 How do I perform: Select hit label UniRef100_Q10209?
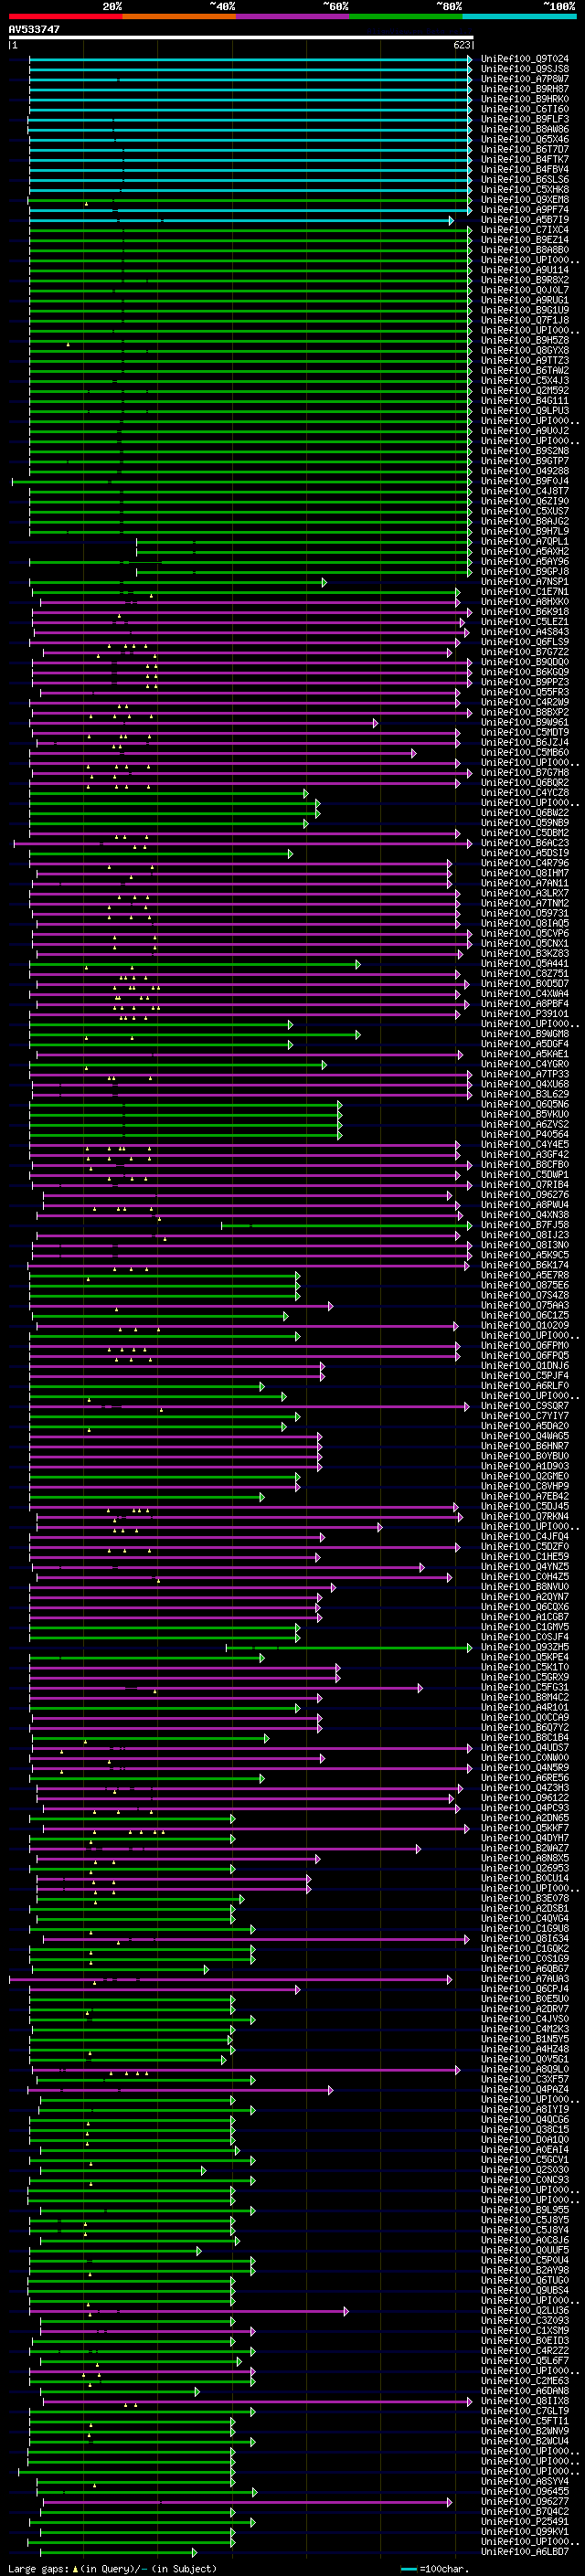(525, 1326)
